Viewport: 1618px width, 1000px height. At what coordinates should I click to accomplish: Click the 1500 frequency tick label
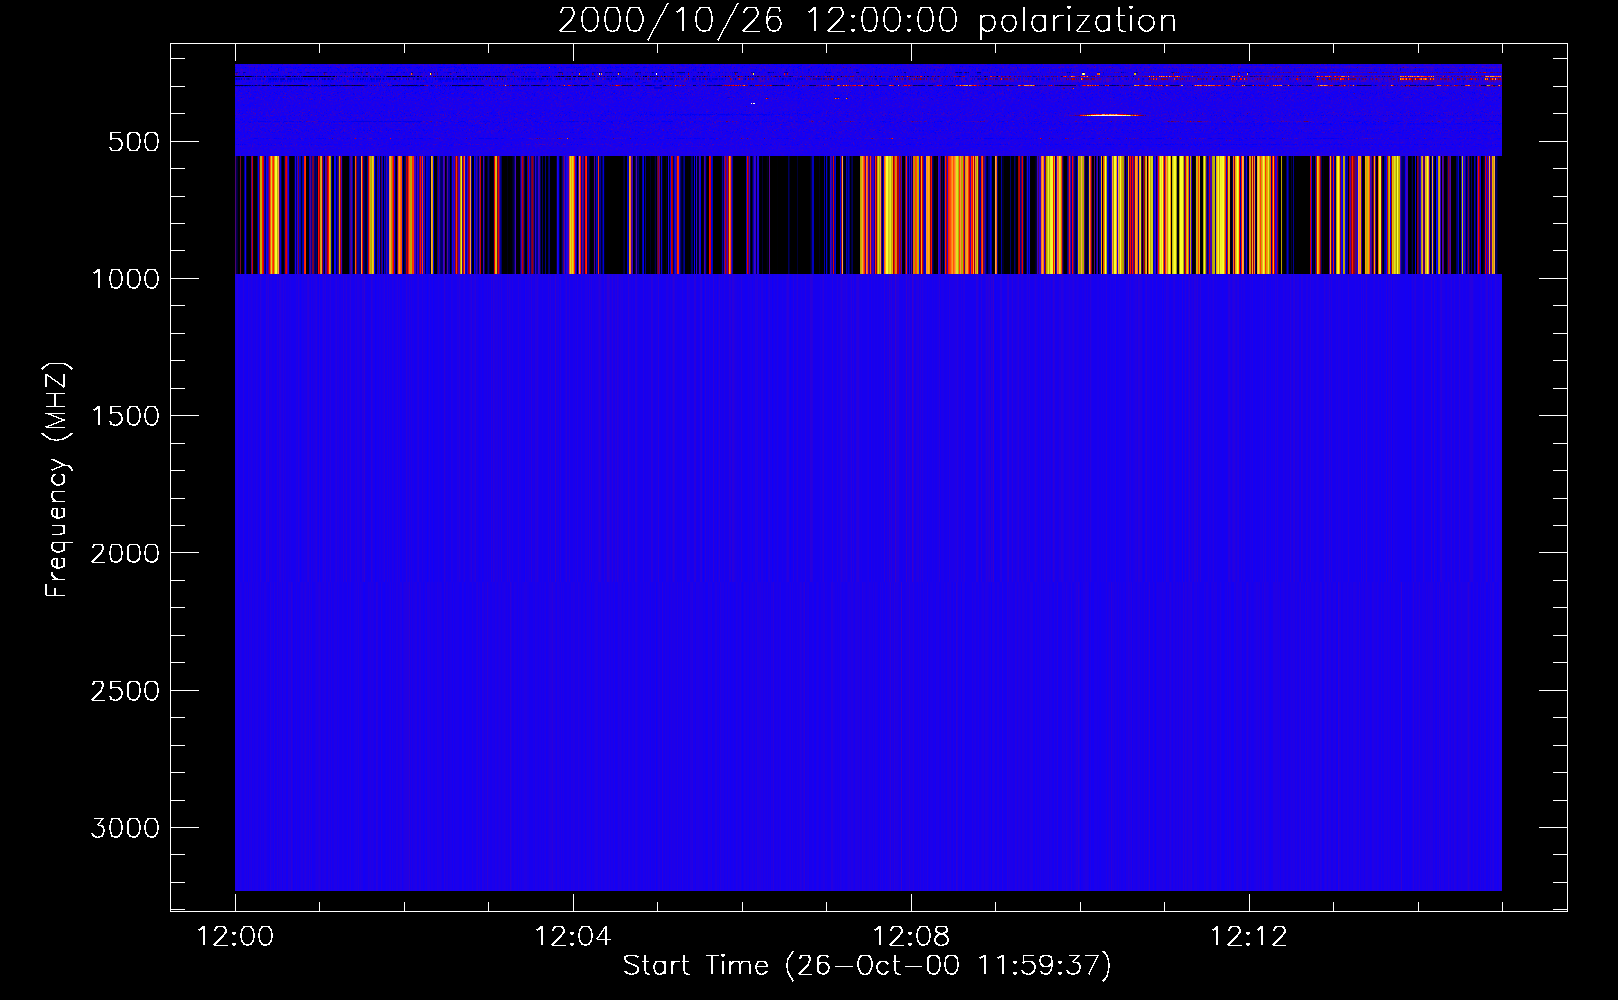125,416
